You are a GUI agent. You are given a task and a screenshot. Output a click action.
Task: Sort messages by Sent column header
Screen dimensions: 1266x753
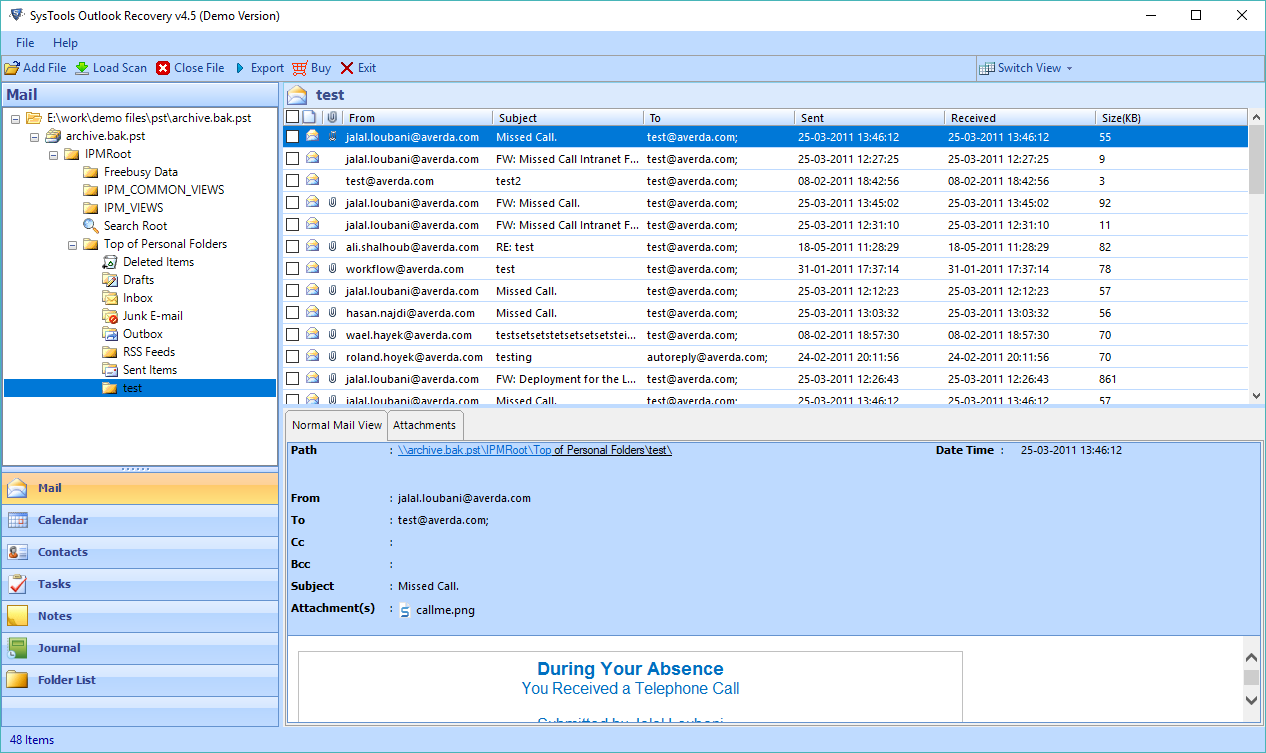[x=869, y=118]
